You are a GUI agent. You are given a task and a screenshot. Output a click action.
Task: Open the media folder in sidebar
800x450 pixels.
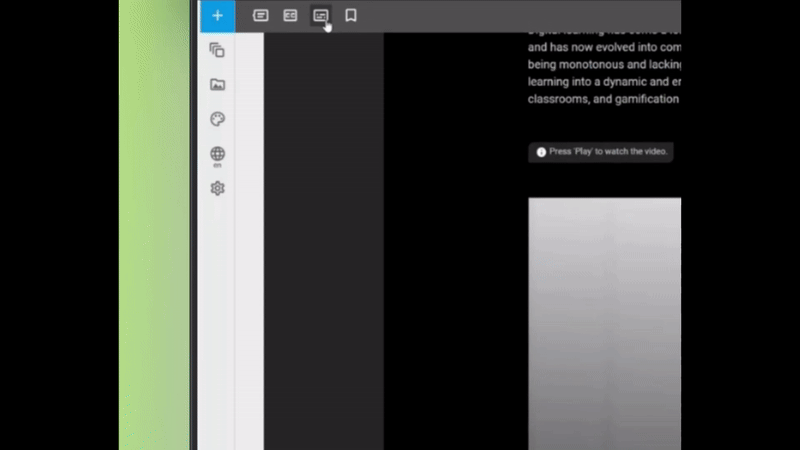[x=217, y=85]
